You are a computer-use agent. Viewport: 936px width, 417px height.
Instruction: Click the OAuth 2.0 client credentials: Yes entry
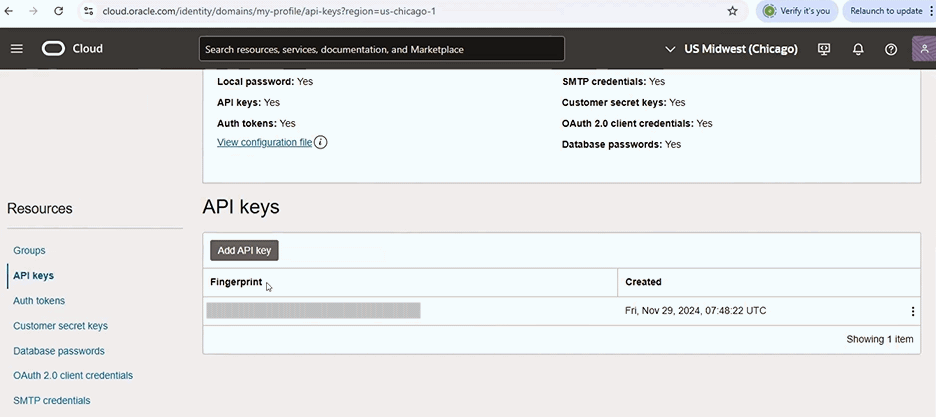coord(637,123)
